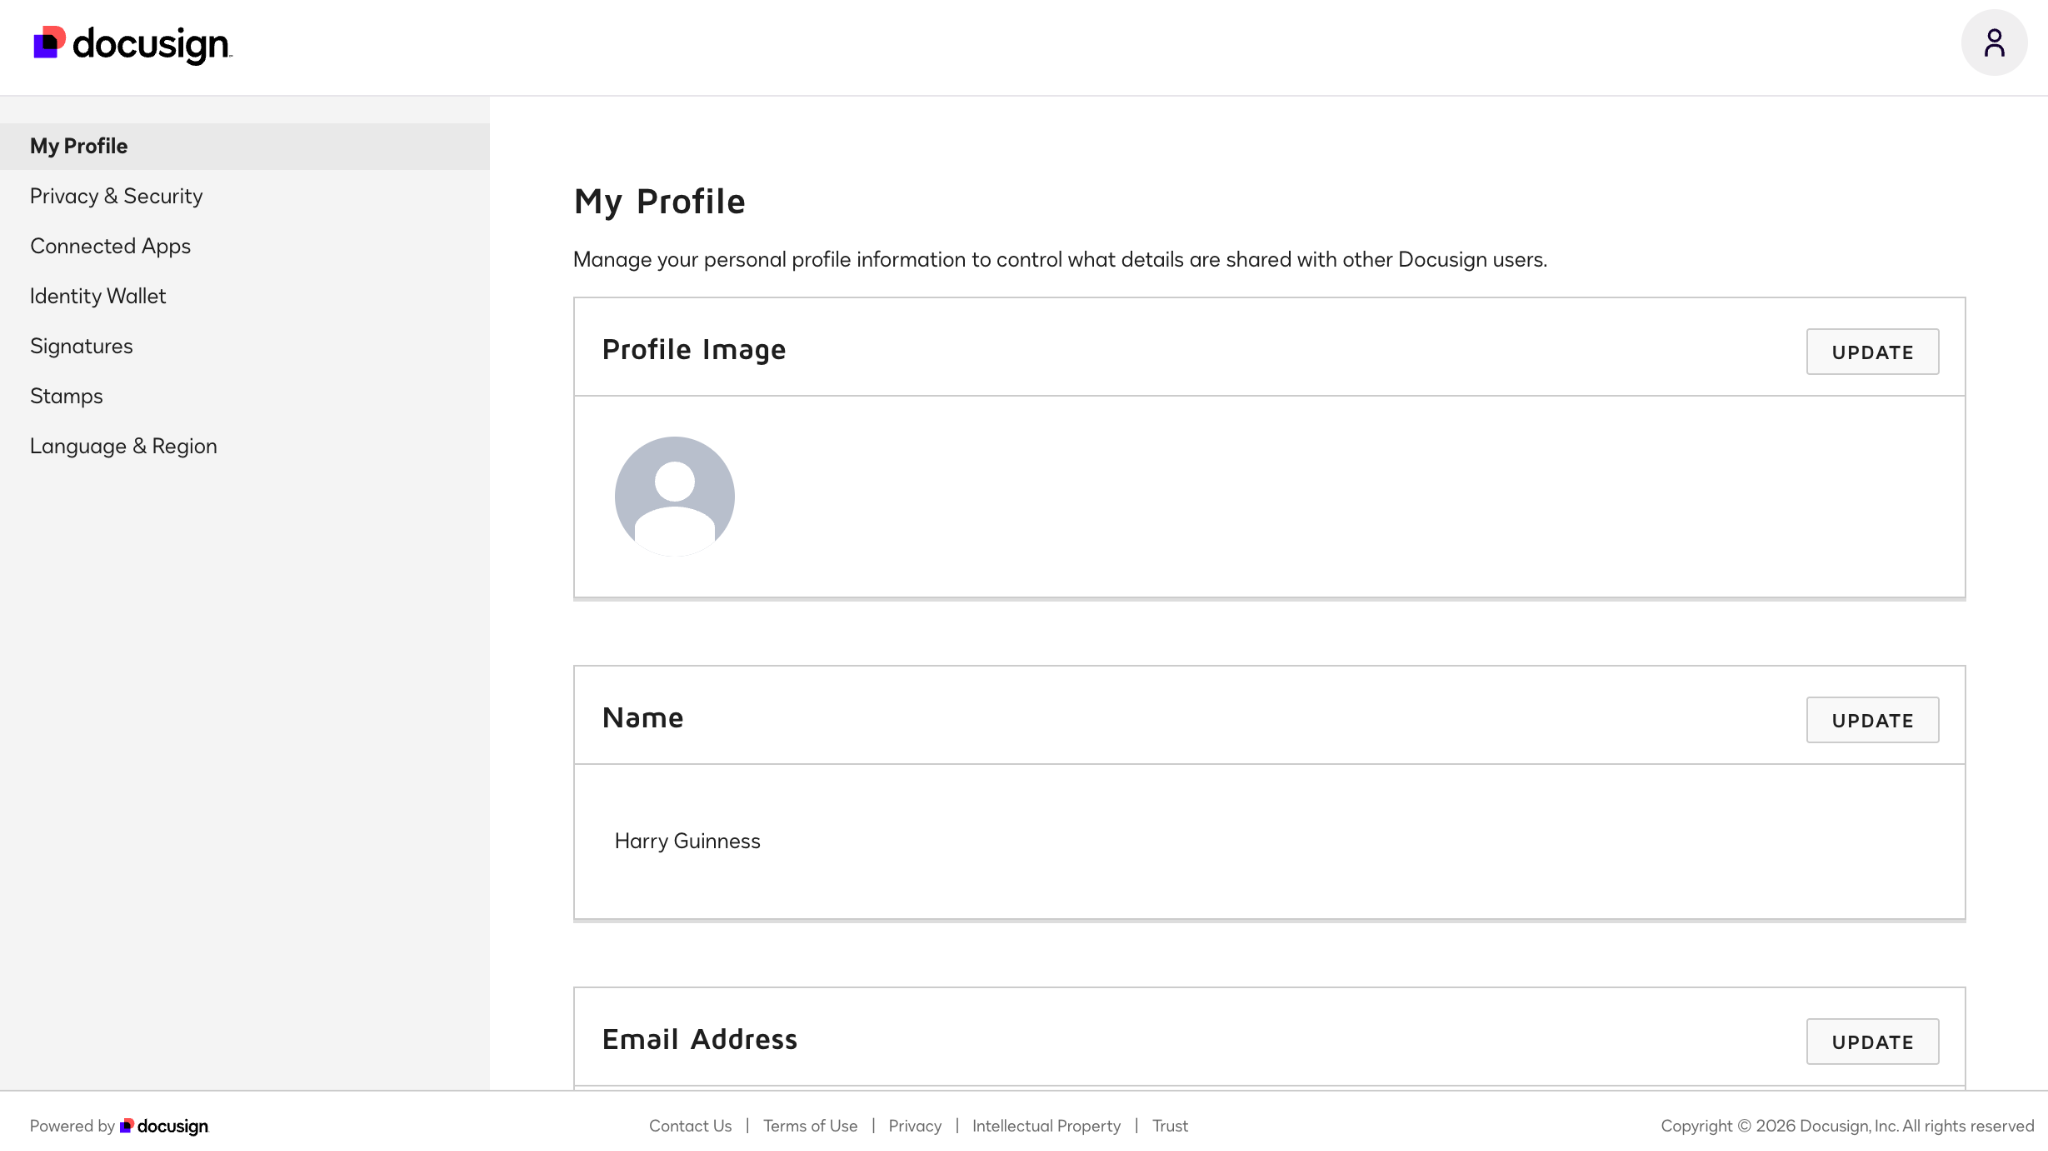Click the copyright notice text
The width and height of the screenshot is (2048, 1151).
point(1847,1126)
